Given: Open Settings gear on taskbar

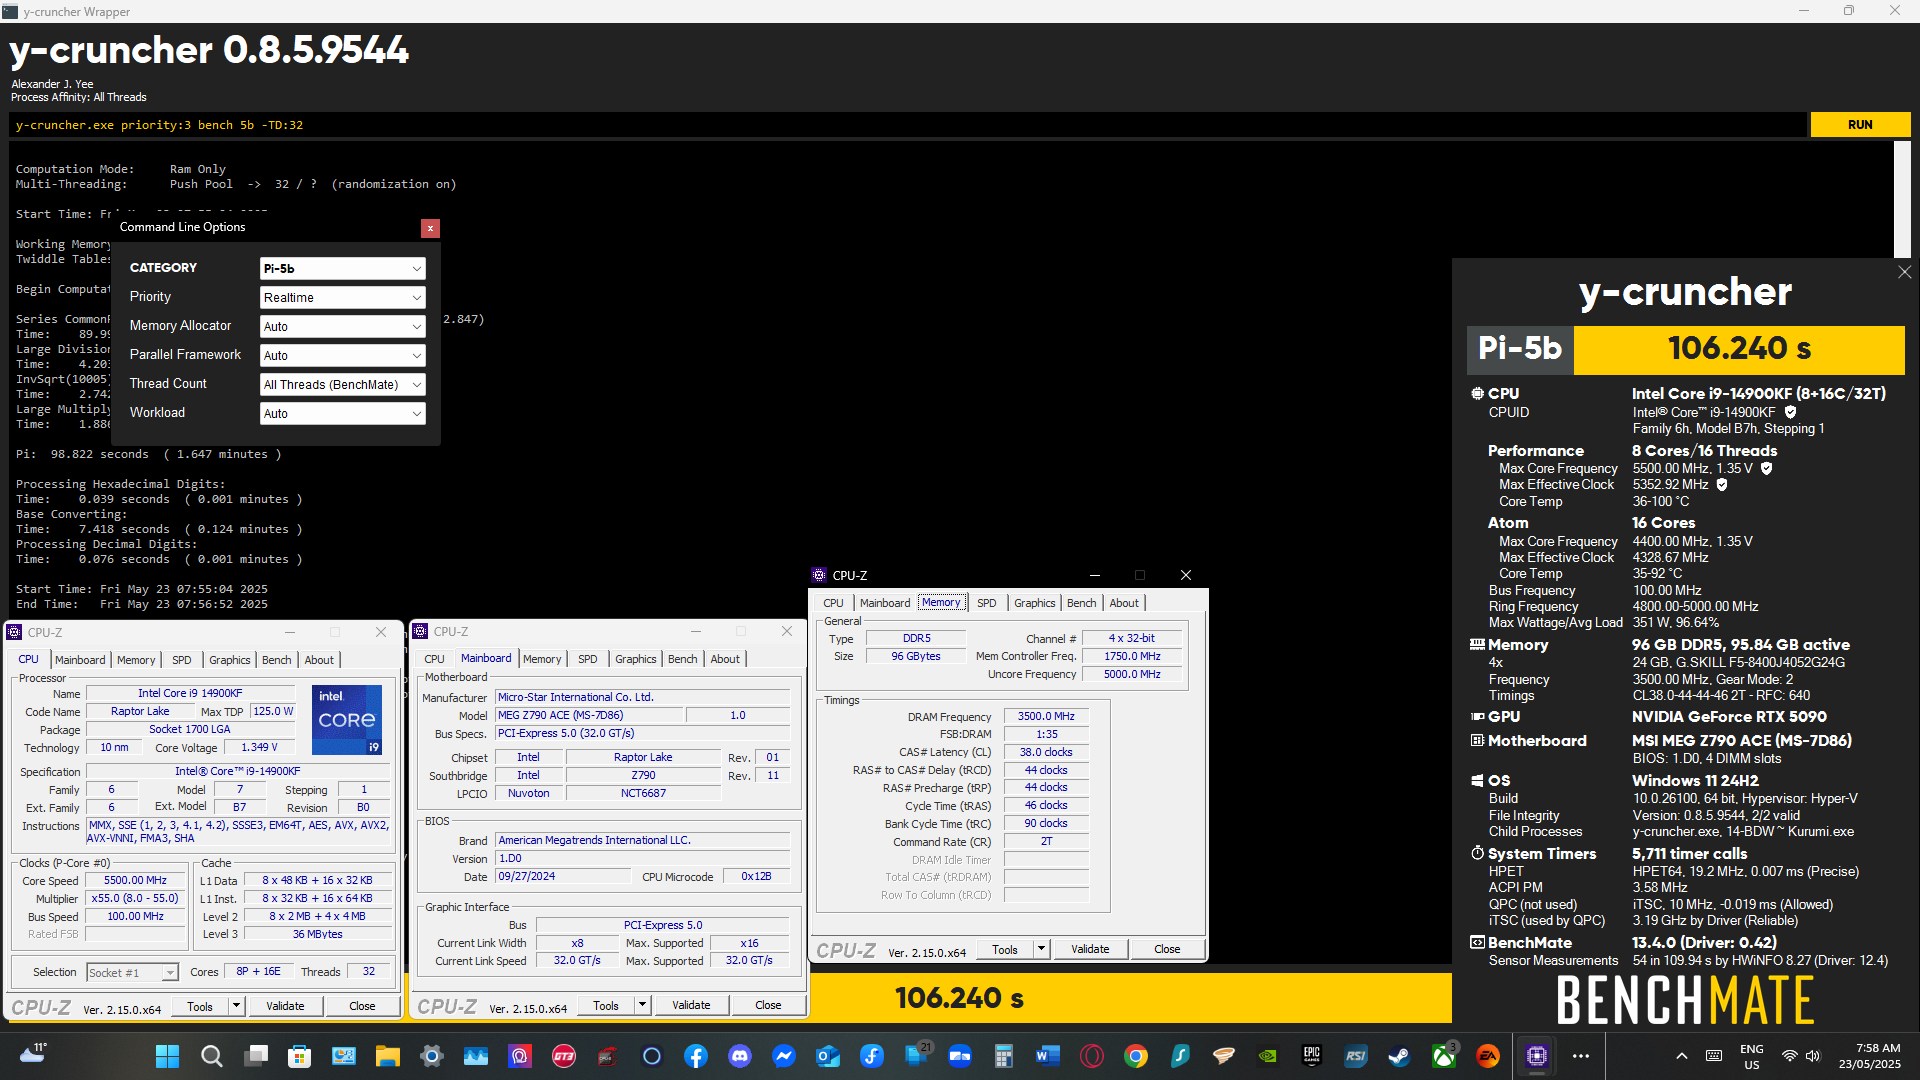Looking at the screenshot, I should point(431,1056).
